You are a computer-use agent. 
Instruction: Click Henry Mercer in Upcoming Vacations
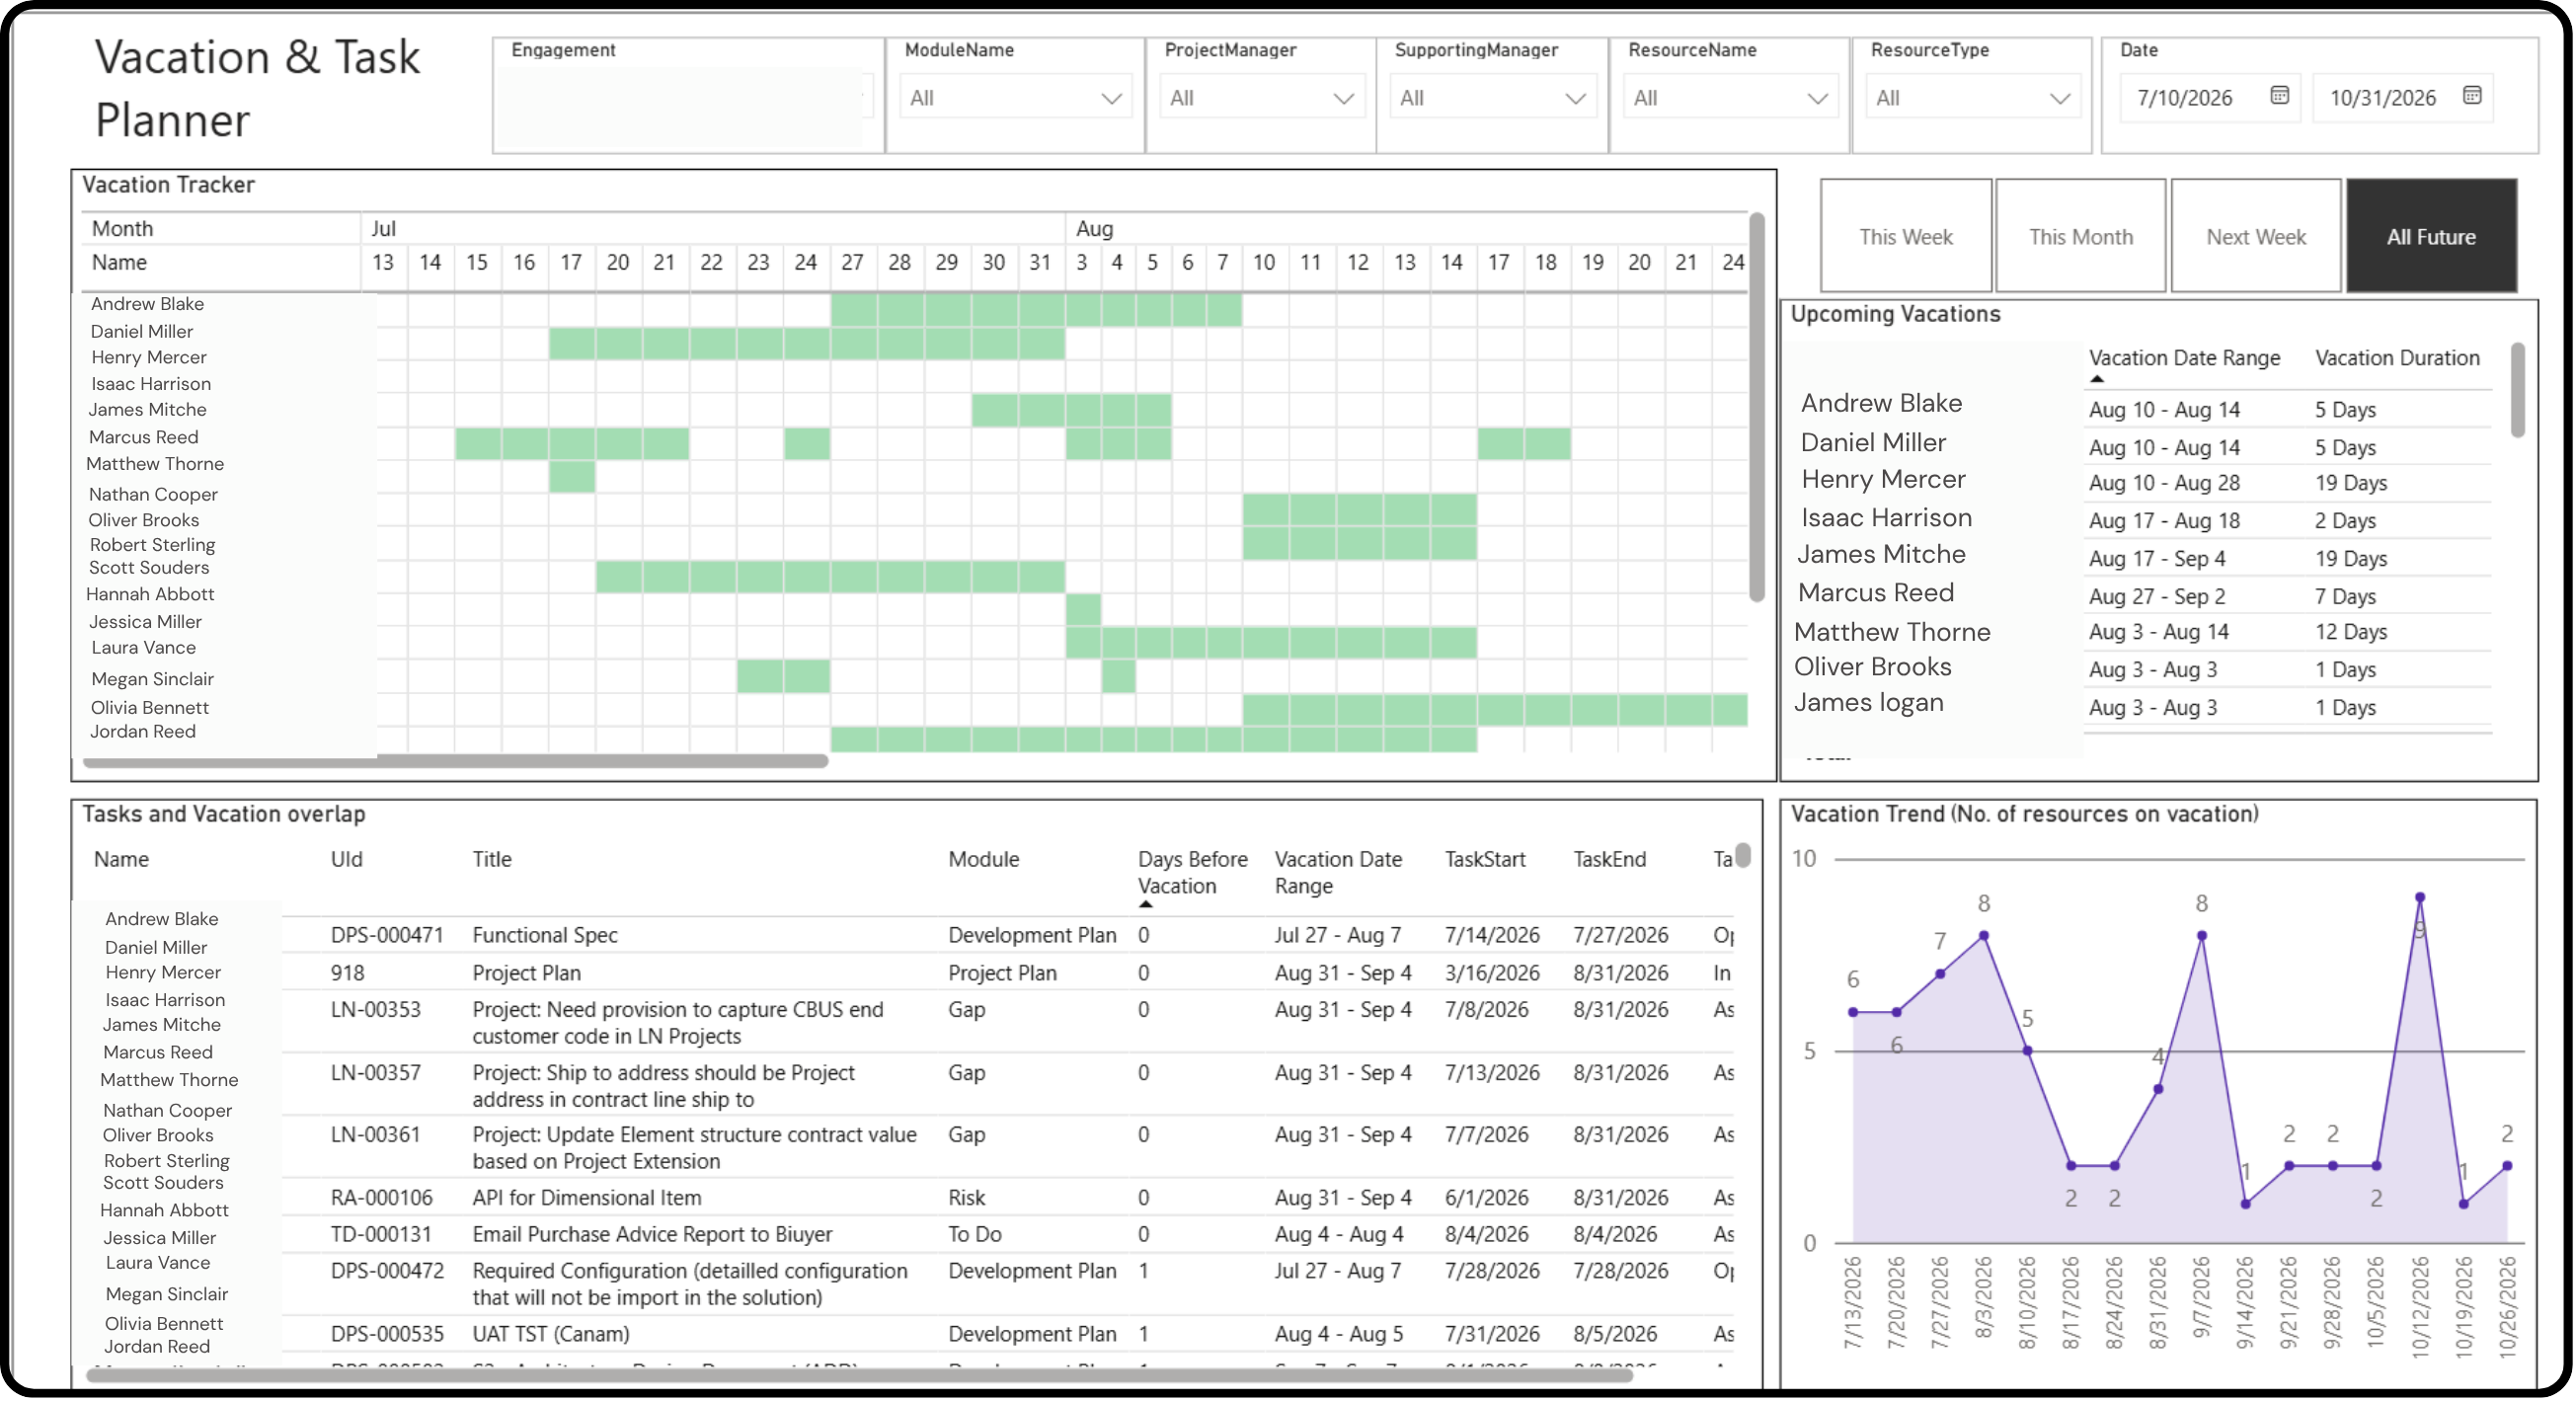pyautogui.click(x=1883, y=479)
